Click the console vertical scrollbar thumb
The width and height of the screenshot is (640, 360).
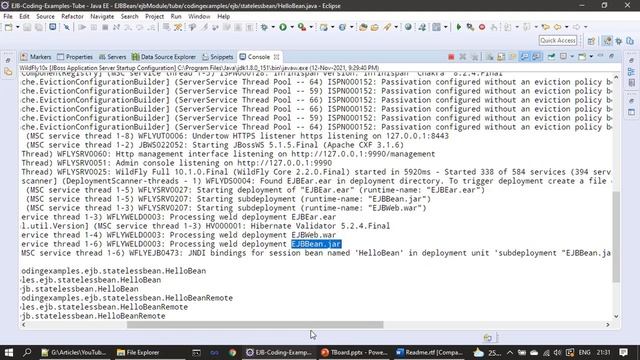click(x=616, y=237)
